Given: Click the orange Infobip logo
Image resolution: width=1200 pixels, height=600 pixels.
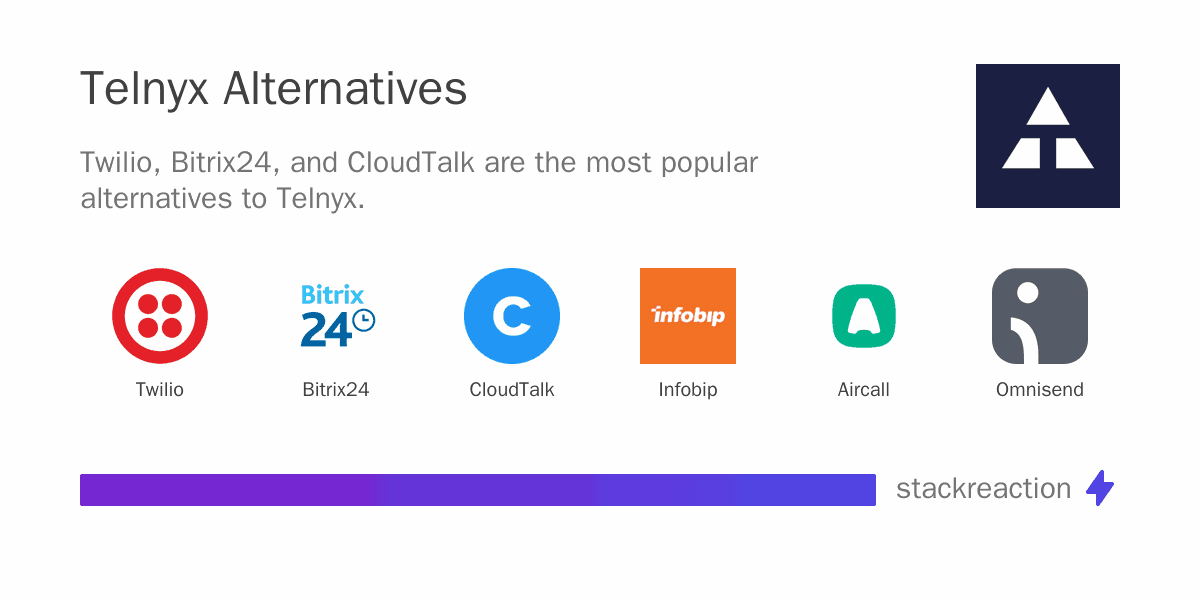Looking at the screenshot, I should point(688,316).
